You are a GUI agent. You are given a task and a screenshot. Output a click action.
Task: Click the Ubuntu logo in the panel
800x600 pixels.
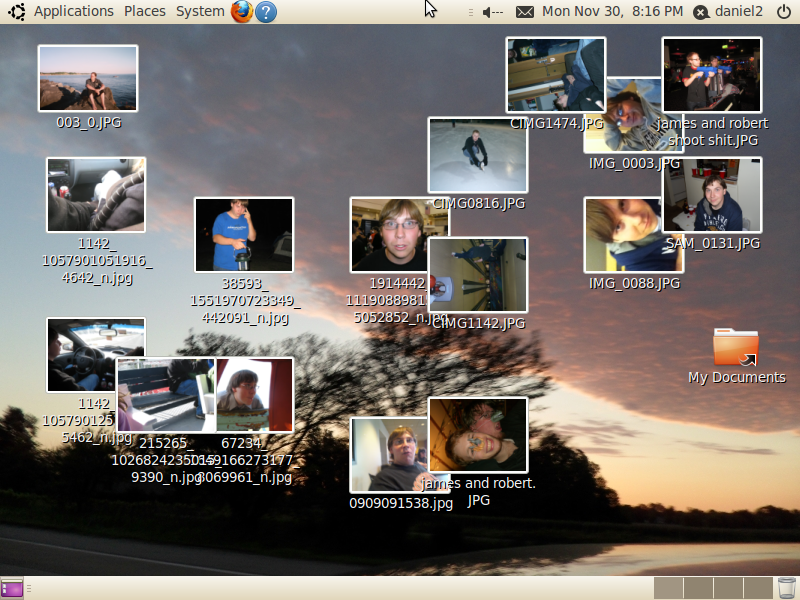click(x=17, y=11)
